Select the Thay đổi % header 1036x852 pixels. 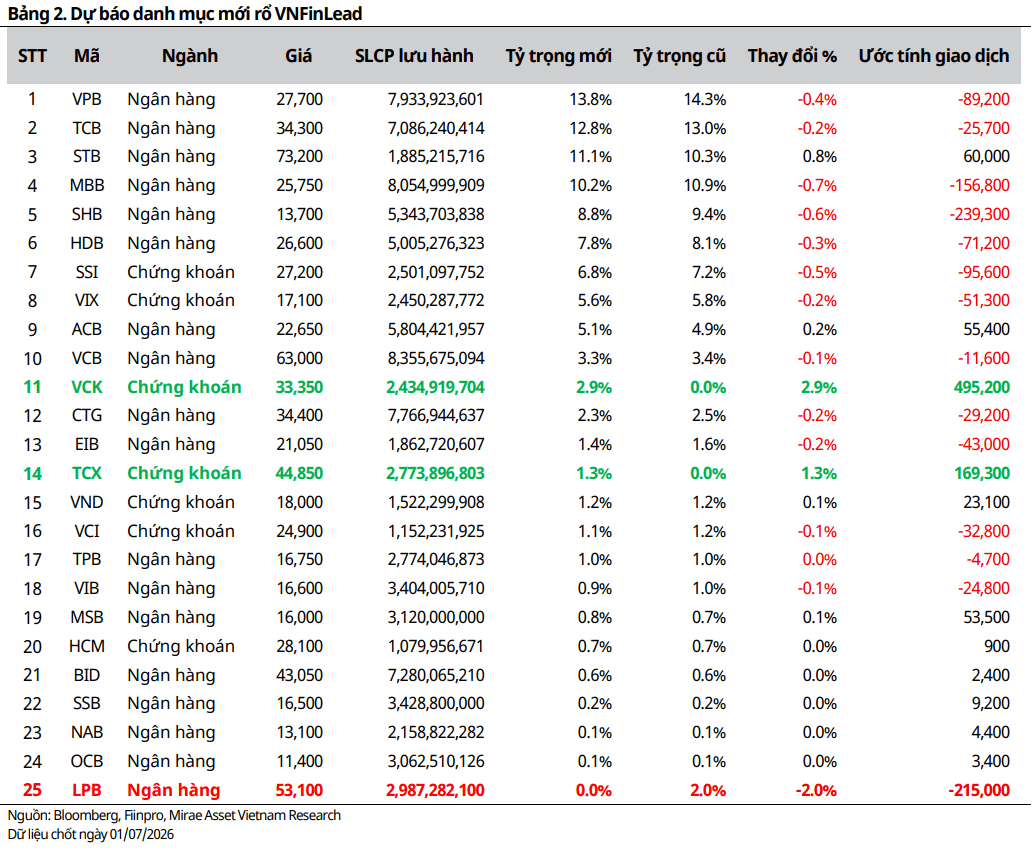792,56
